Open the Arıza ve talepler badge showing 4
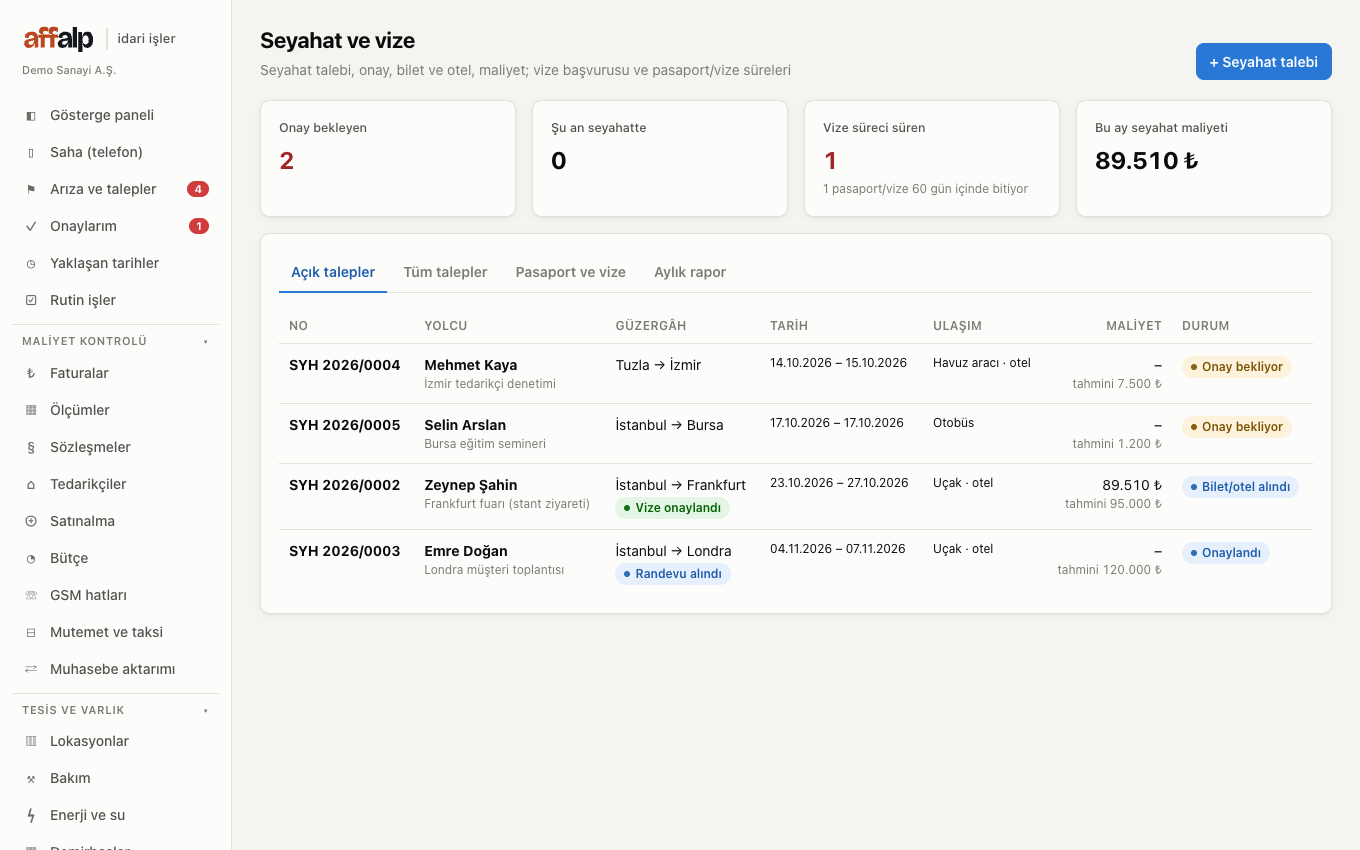This screenshot has width=1360, height=850. click(x=198, y=189)
